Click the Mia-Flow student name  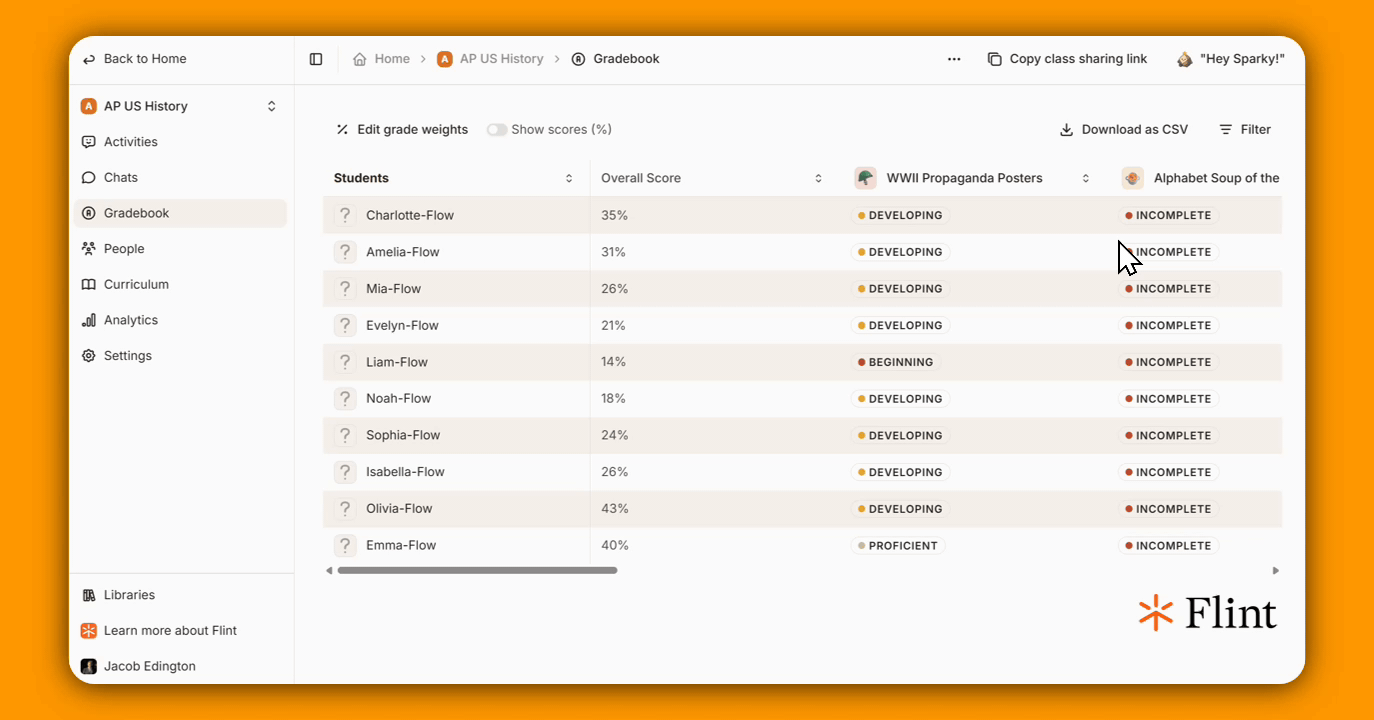394,289
